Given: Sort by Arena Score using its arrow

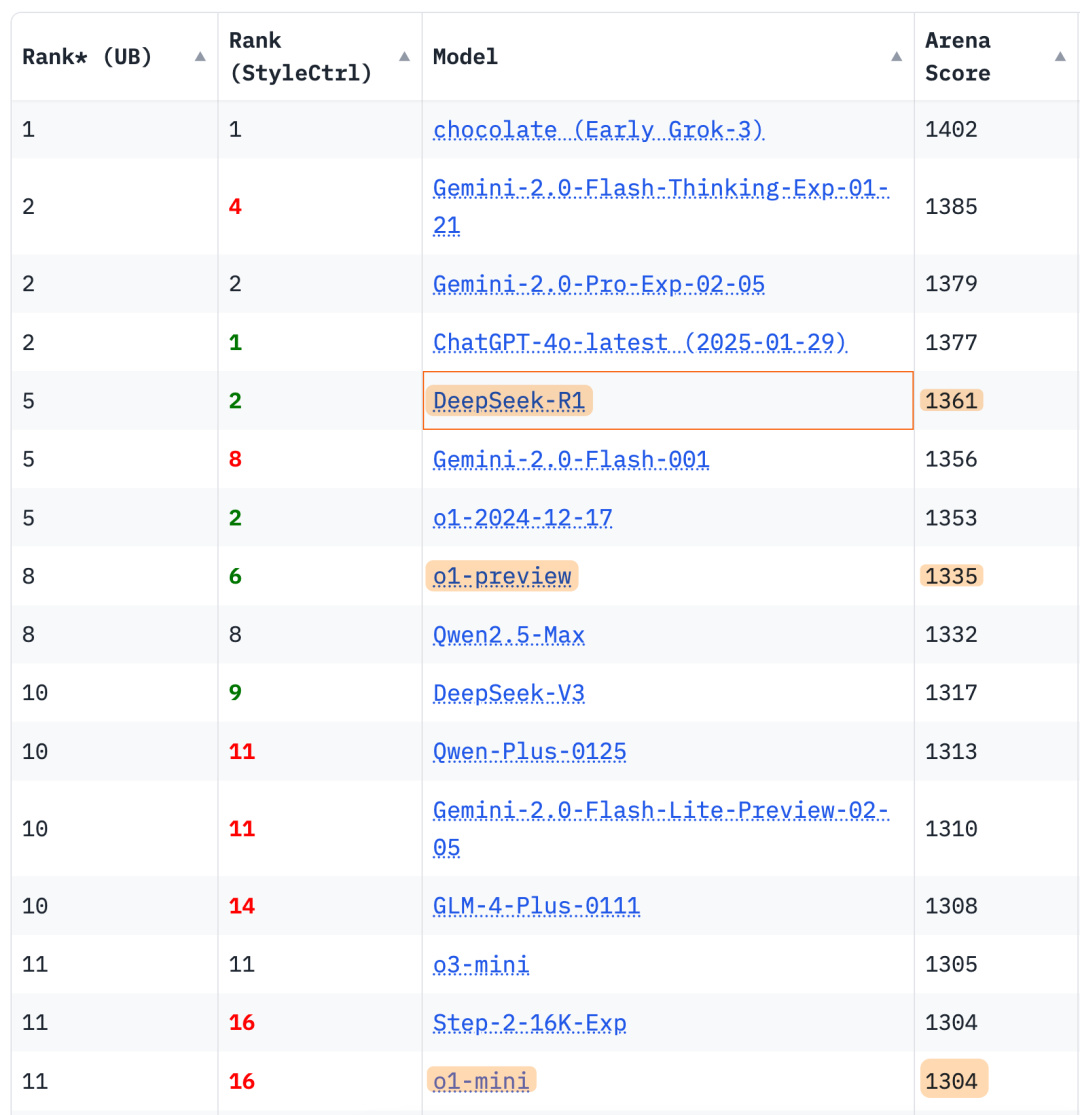Looking at the screenshot, I should [x=1060, y=57].
